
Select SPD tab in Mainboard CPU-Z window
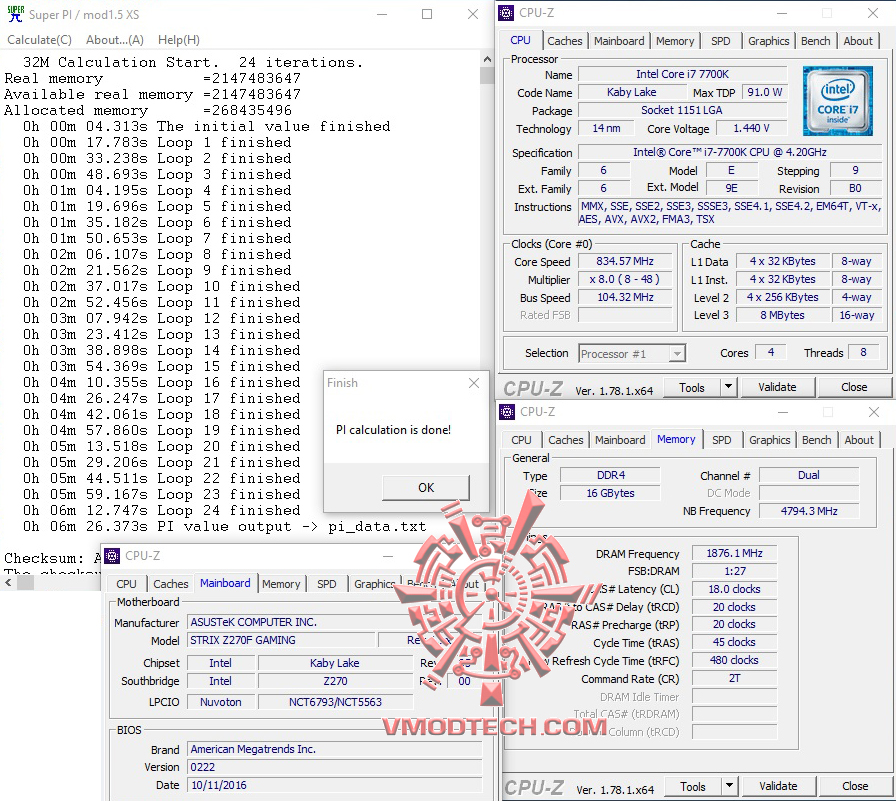(327, 584)
